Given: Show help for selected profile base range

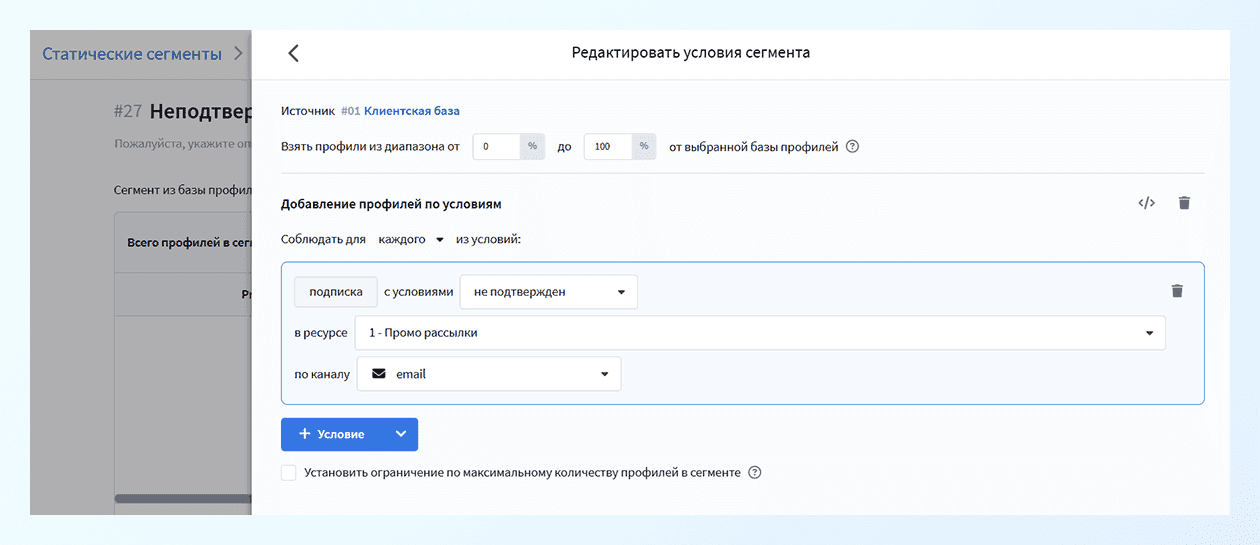Looking at the screenshot, I should pyautogui.click(x=853, y=147).
